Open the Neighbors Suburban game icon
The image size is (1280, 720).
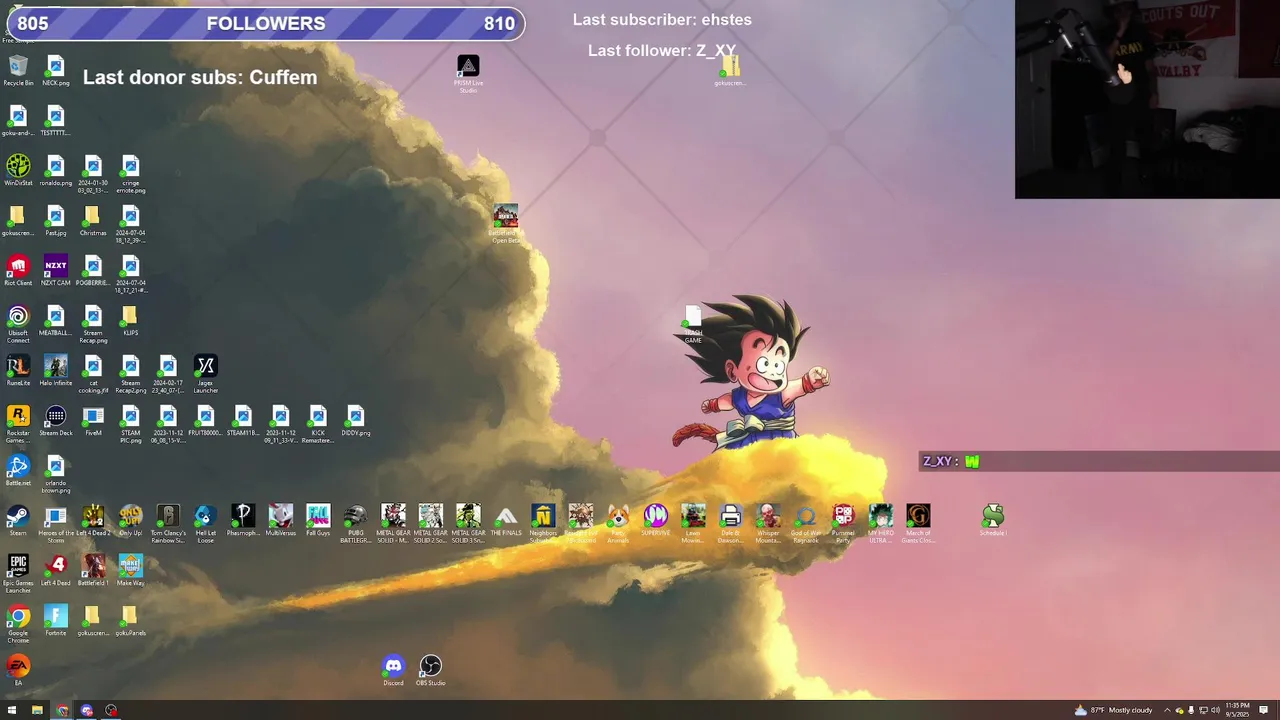pyautogui.click(x=543, y=524)
